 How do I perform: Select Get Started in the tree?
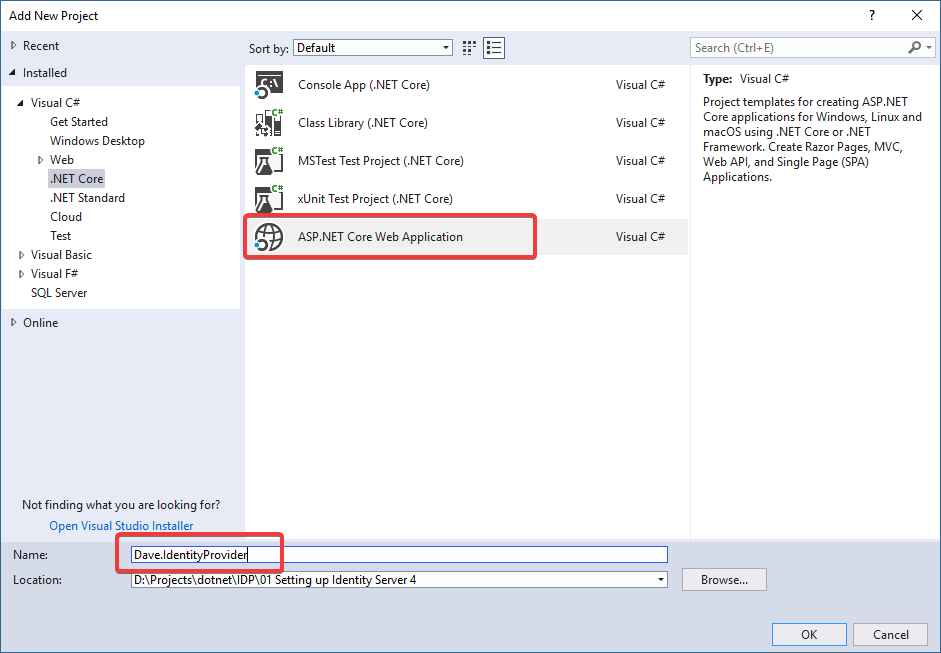pyautogui.click(x=79, y=122)
